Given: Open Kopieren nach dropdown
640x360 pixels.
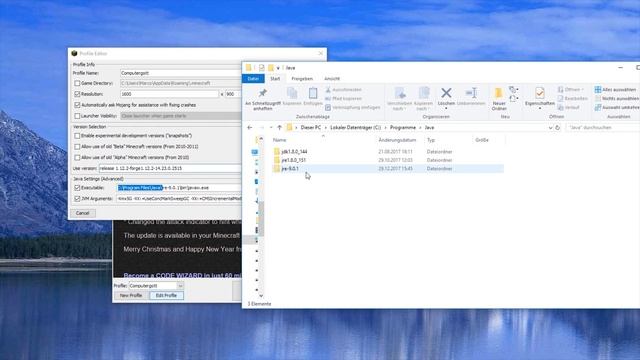Looking at the screenshot, I should (x=423, y=99).
